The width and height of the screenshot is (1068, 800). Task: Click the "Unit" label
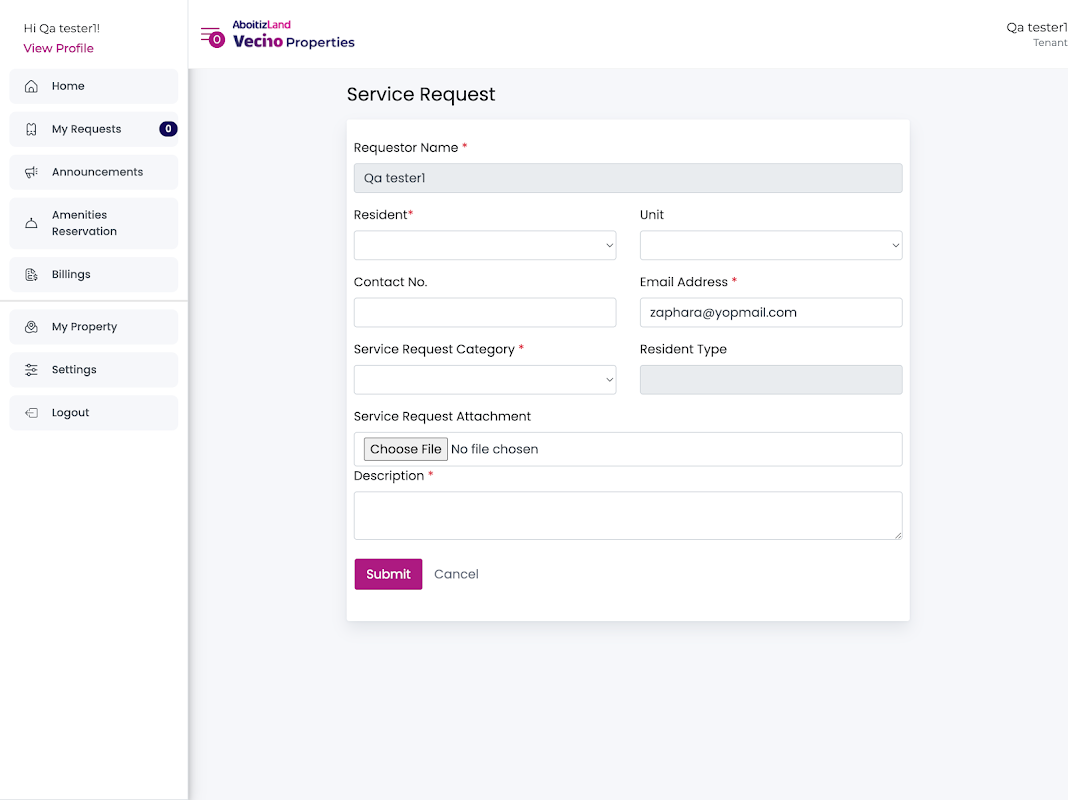(x=652, y=214)
